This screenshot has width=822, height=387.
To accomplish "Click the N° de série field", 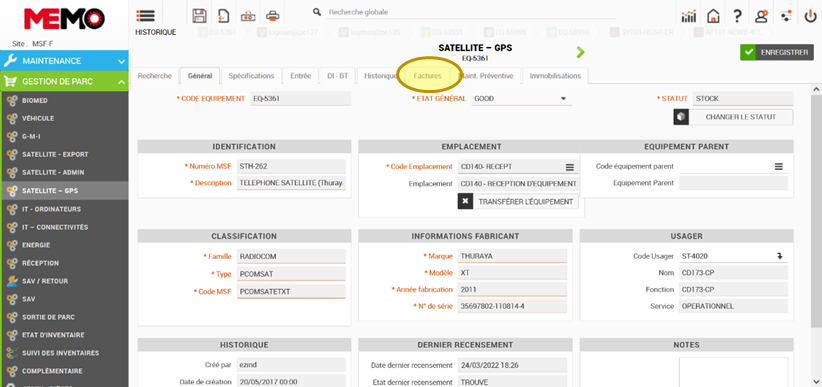I will click(512, 306).
